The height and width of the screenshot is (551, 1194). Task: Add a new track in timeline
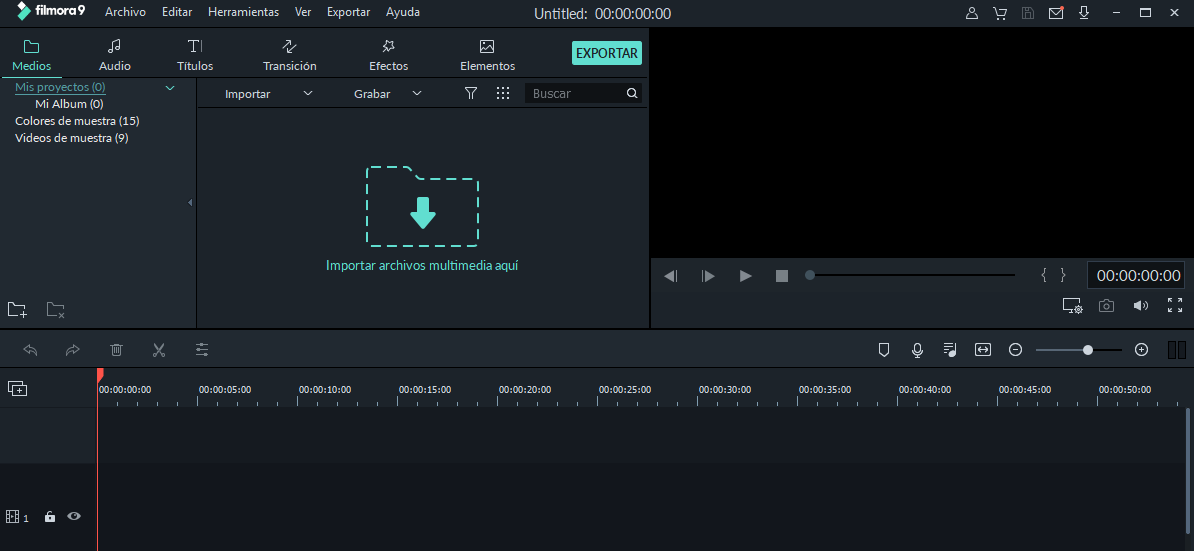point(18,389)
